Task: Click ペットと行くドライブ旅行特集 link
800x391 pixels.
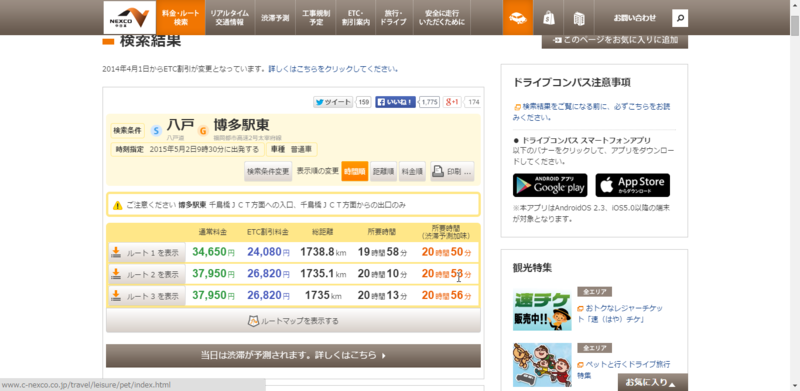Action: 623,370
